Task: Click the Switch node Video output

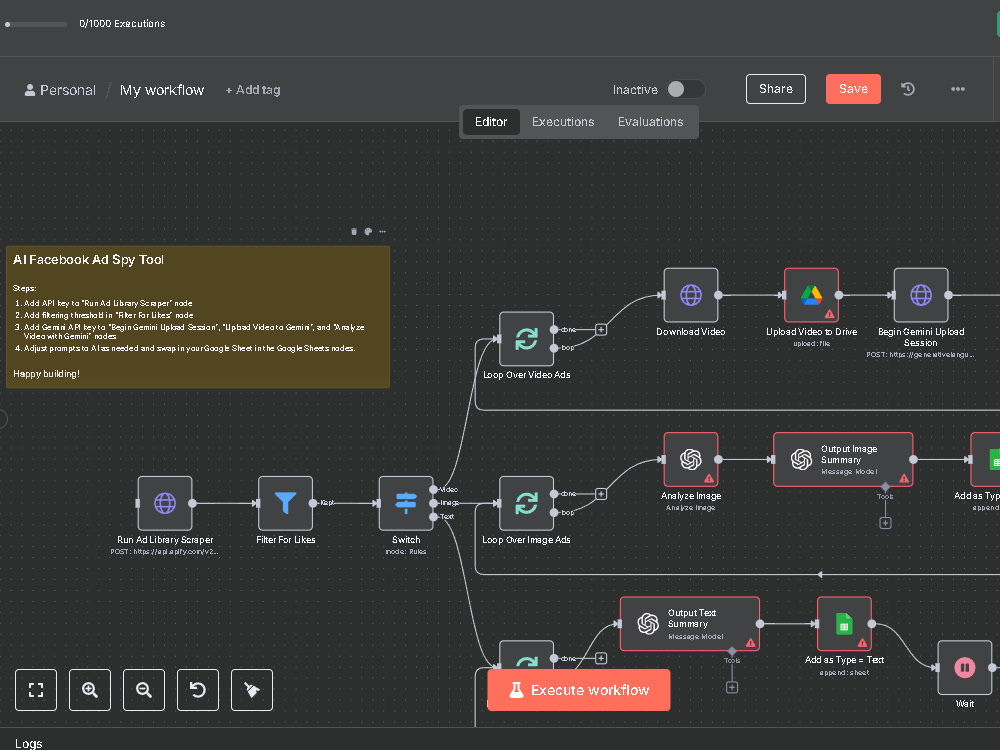Action: (x=434, y=490)
